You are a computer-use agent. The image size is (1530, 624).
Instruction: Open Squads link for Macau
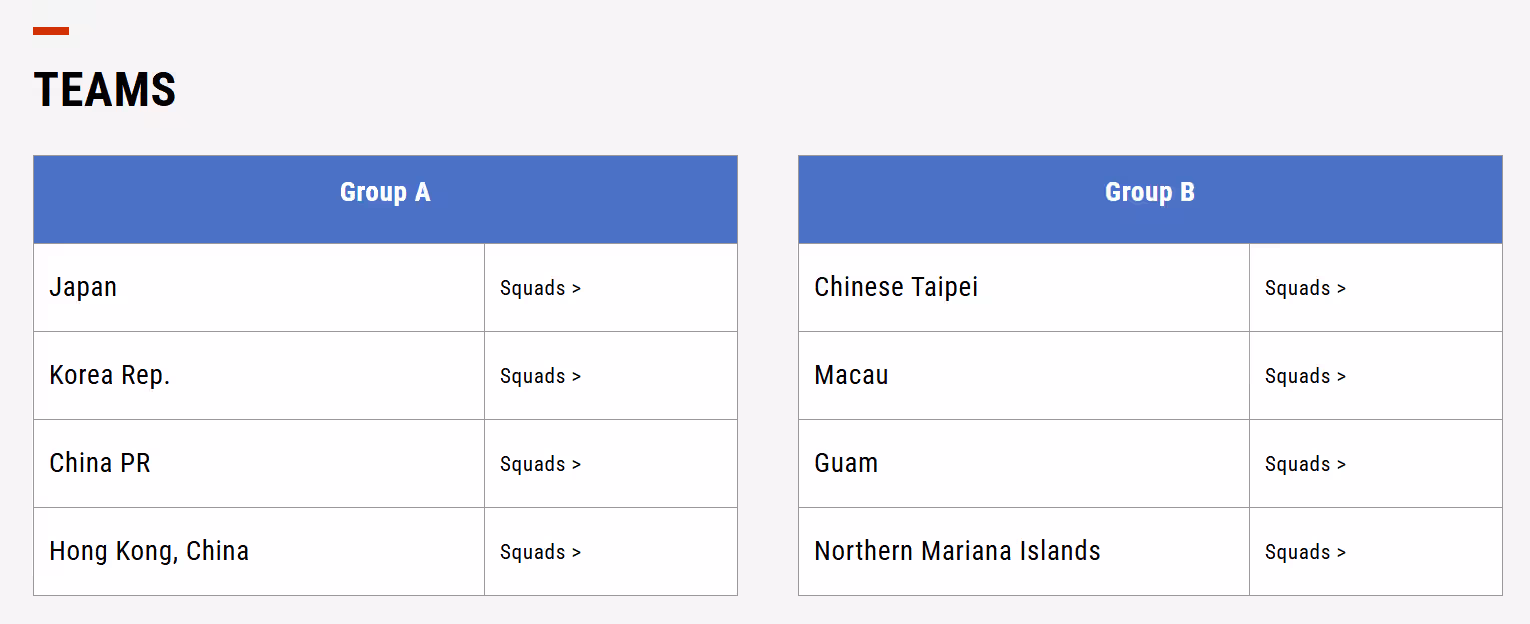tap(1305, 376)
